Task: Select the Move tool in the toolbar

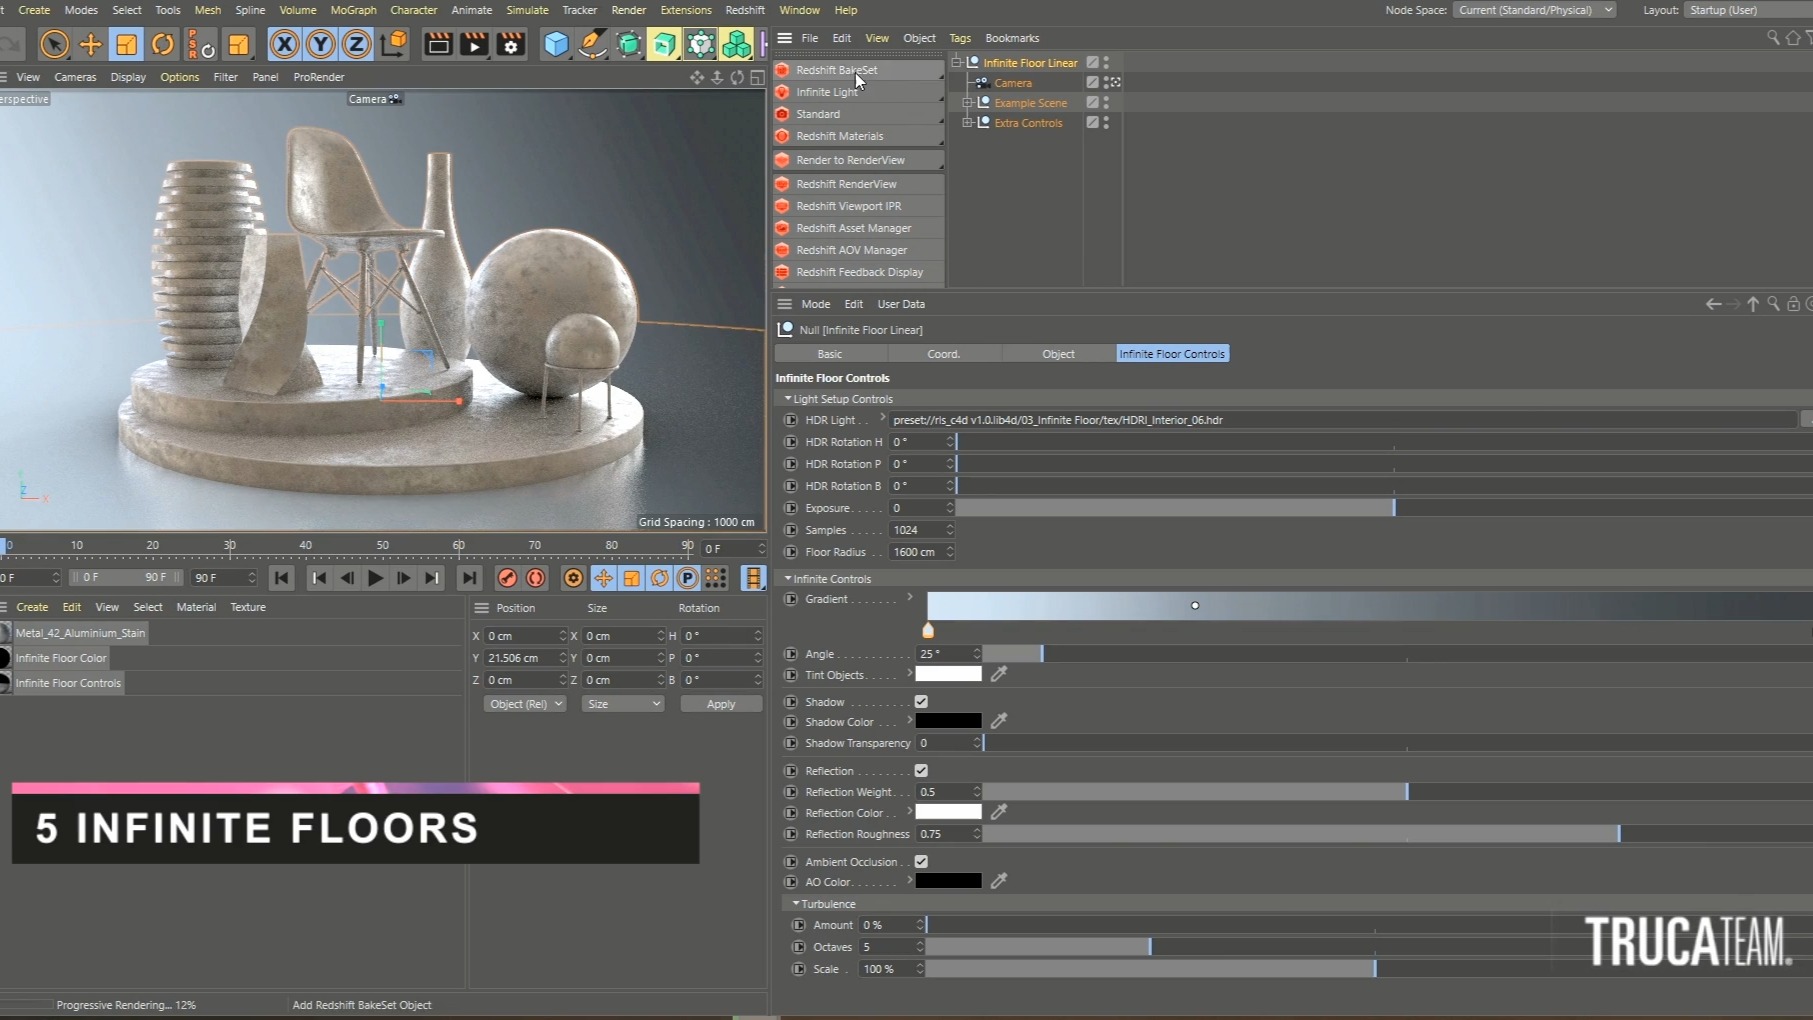Action: click(90, 44)
